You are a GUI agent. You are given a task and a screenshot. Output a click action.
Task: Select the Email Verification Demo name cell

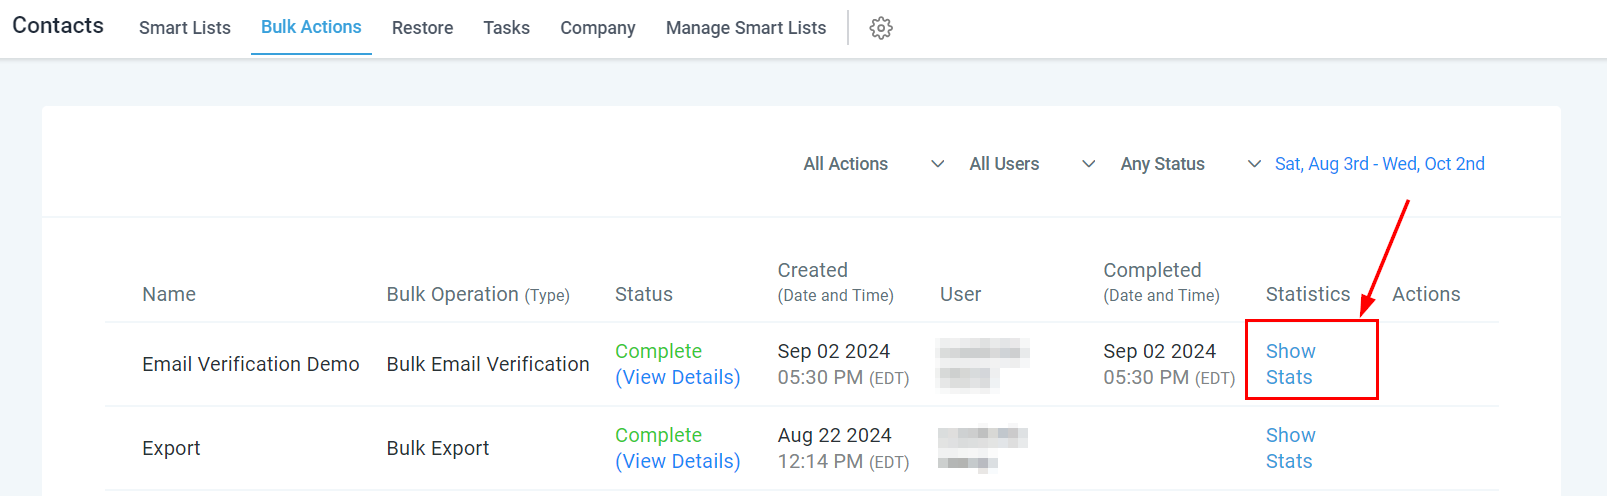[251, 364]
